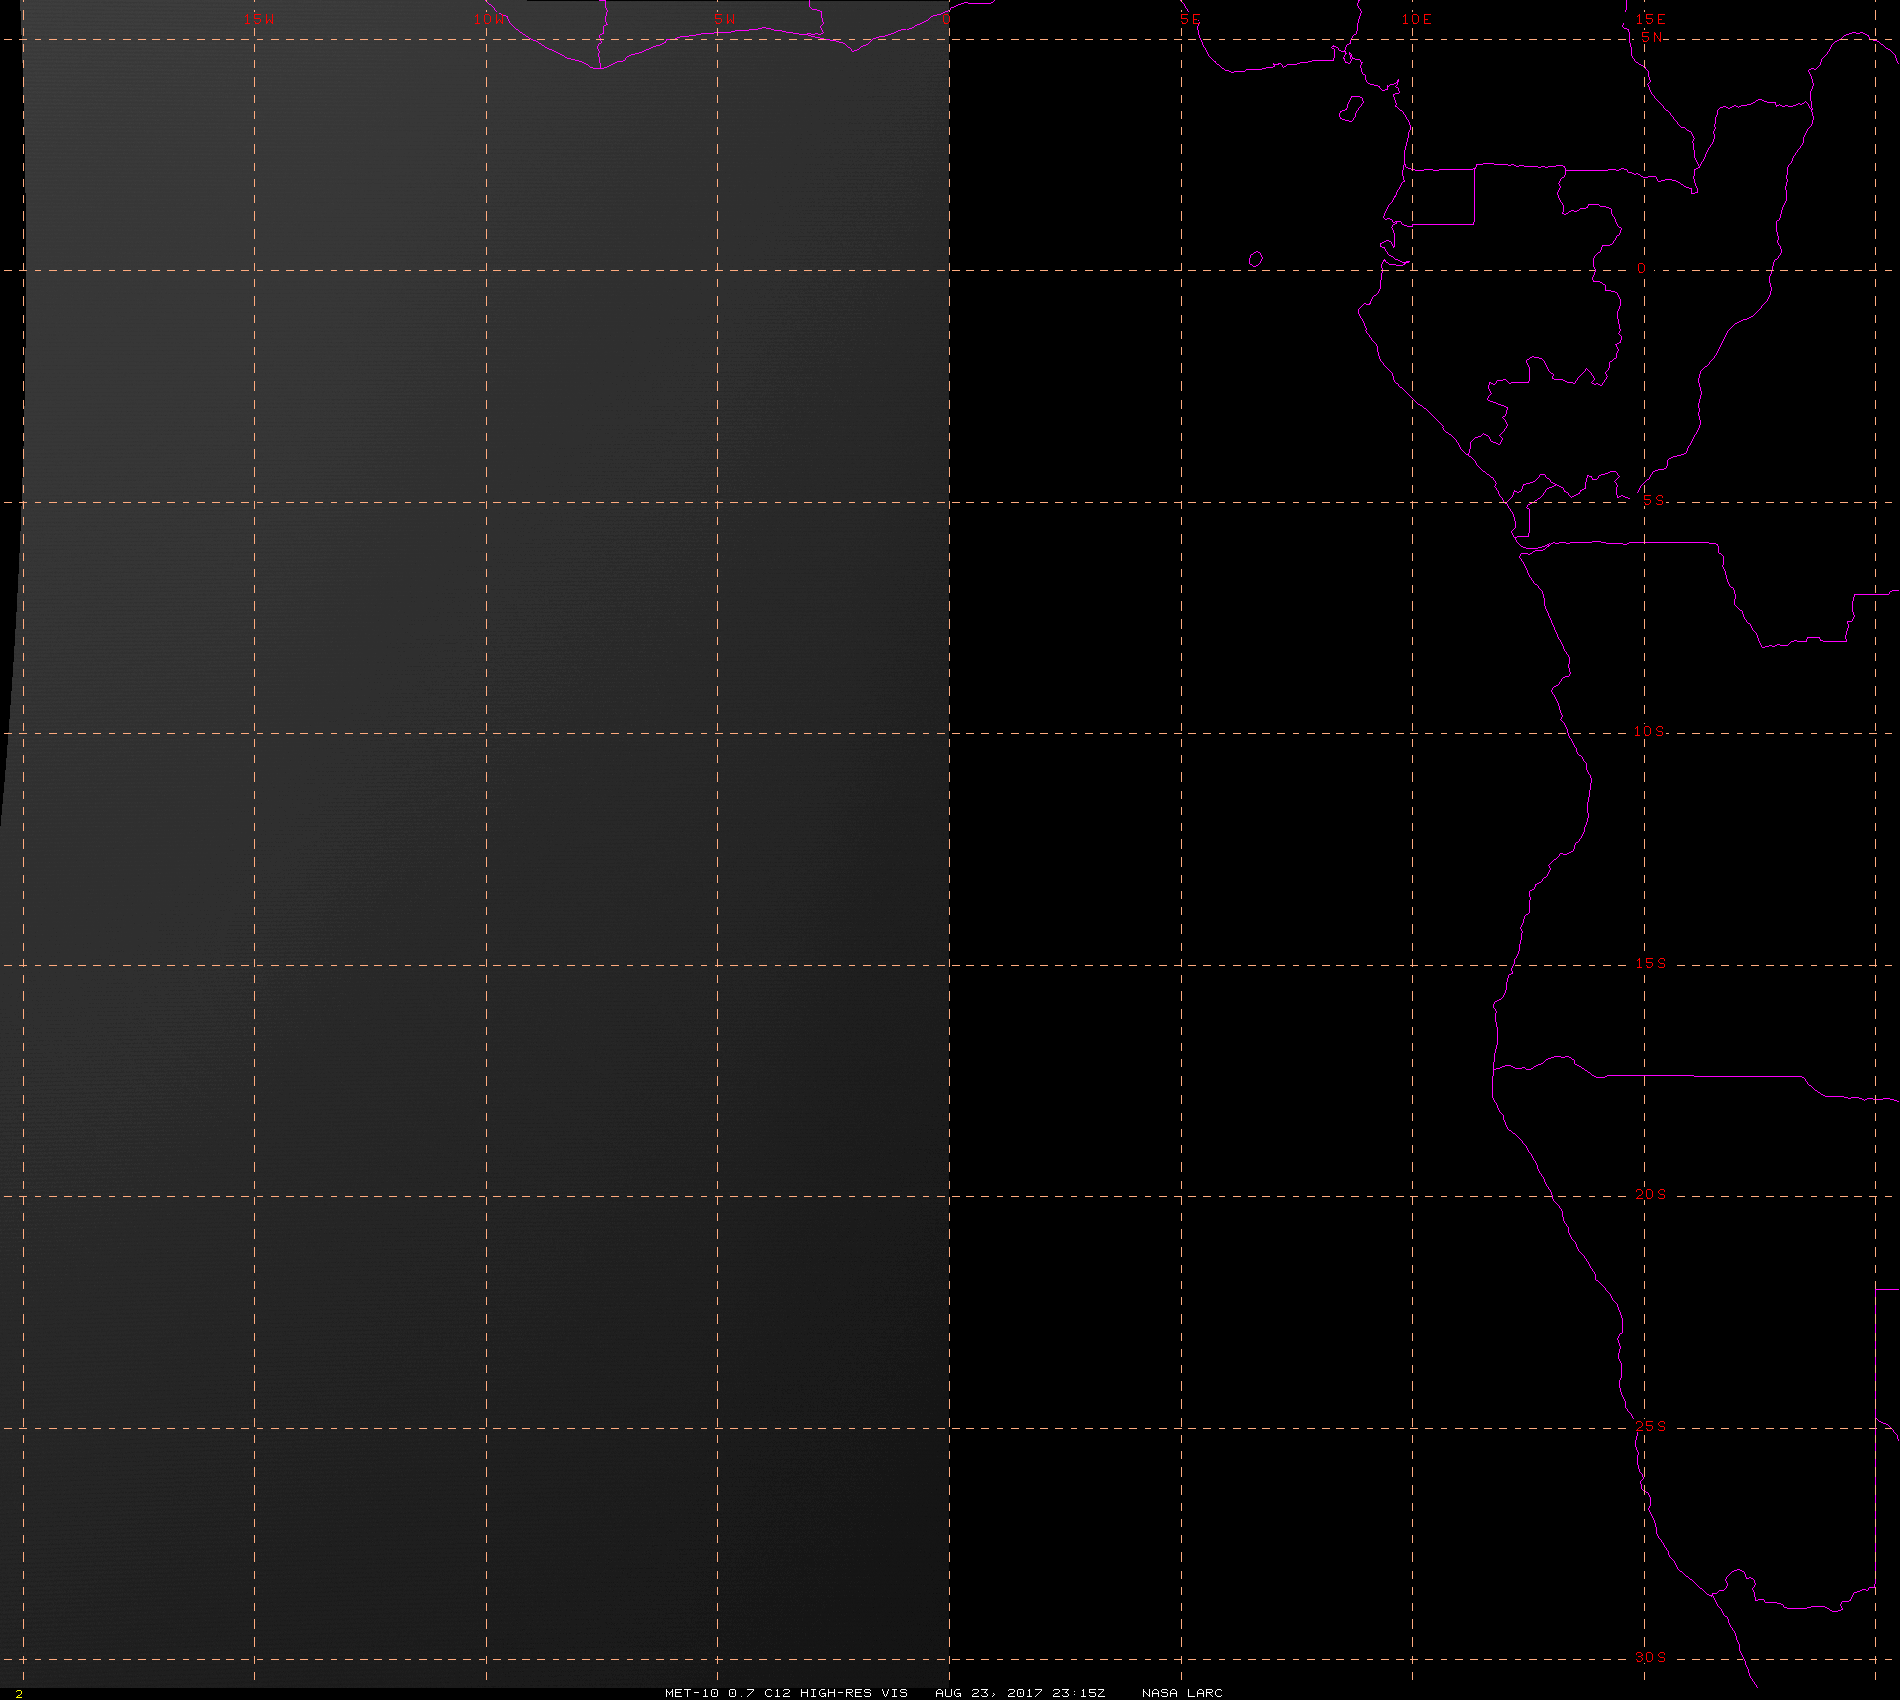Click the 10S latitude label
1900x1700 pixels.
click(x=1650, y=731)
